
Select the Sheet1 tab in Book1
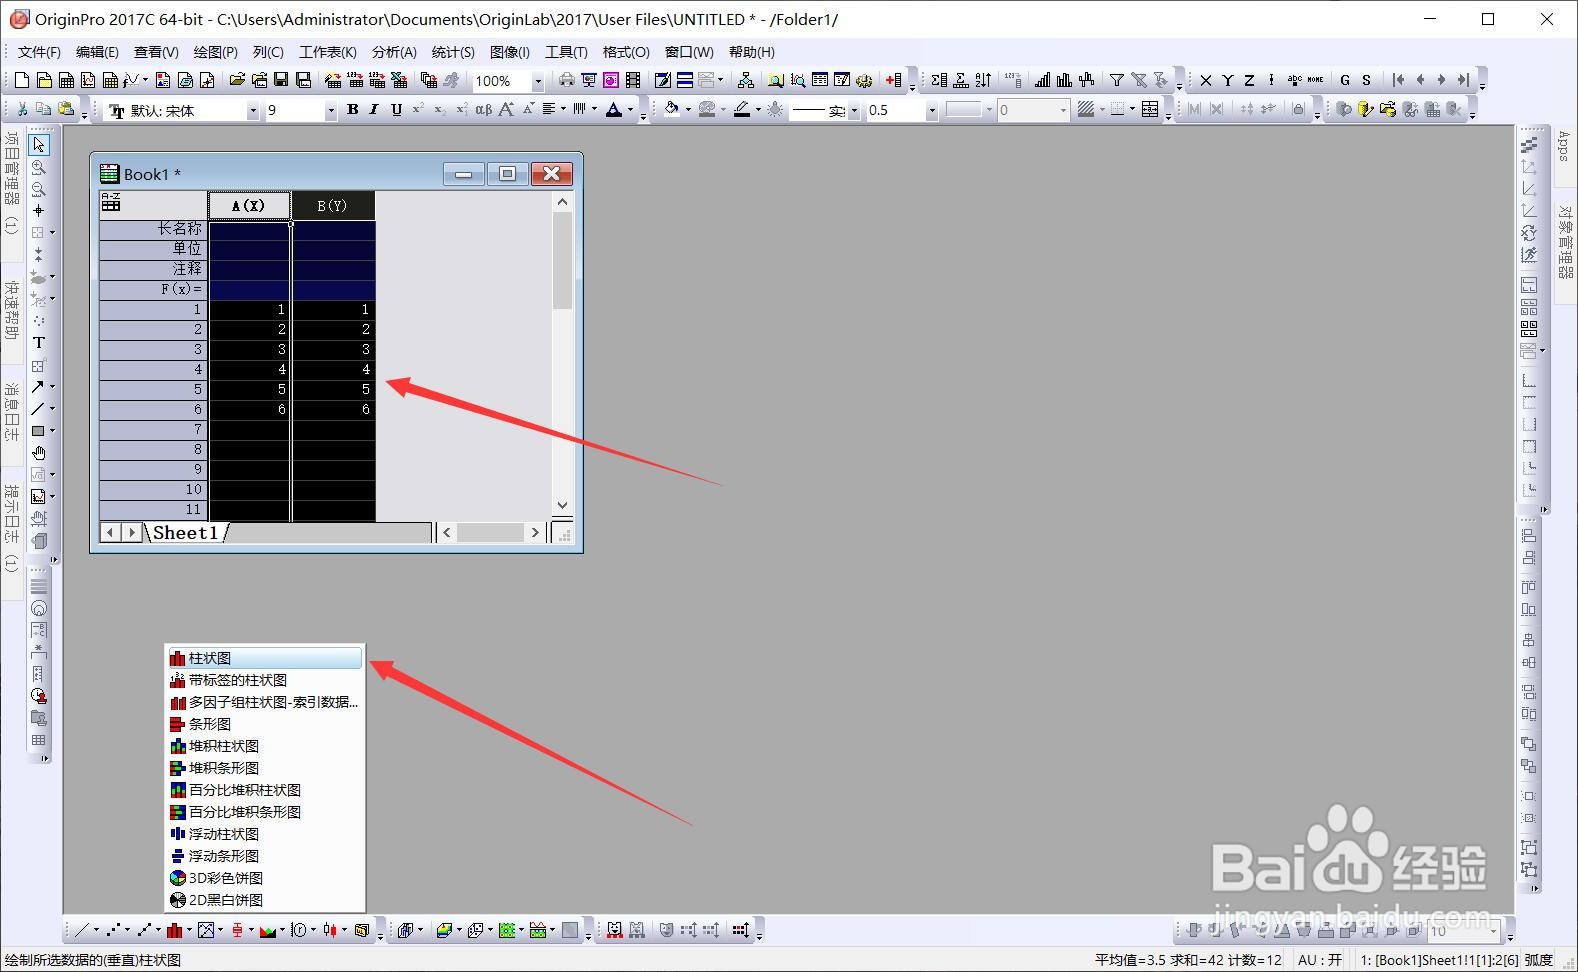[186, 533]
